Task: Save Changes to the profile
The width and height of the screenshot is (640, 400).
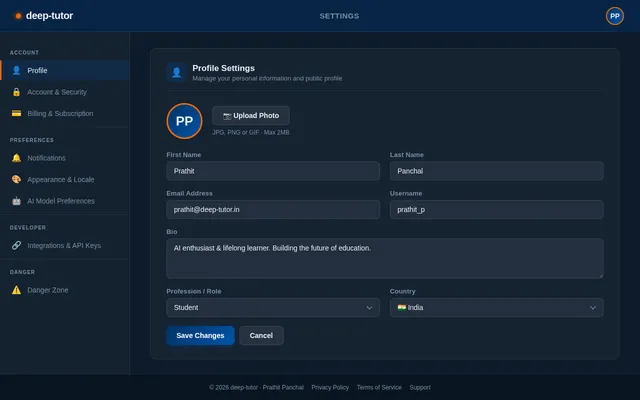Action: coord(200,336)
